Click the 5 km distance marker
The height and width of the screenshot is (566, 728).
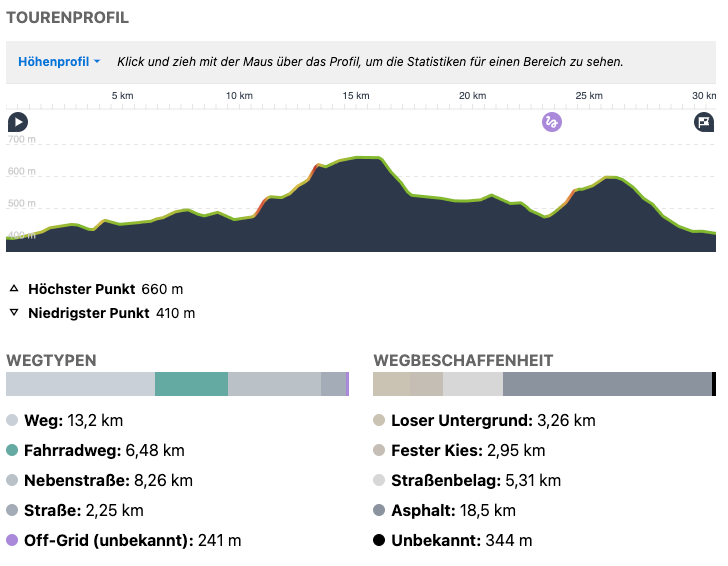122,95
